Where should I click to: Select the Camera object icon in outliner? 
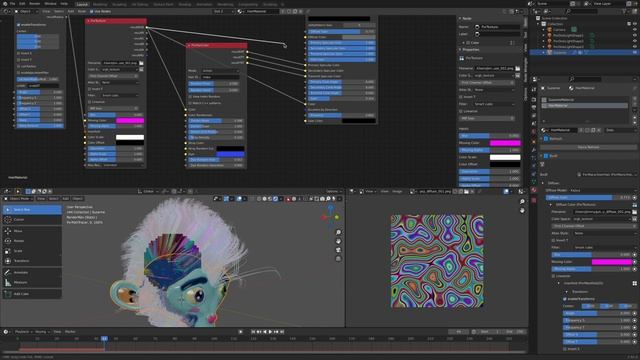[x=549, y=30]
